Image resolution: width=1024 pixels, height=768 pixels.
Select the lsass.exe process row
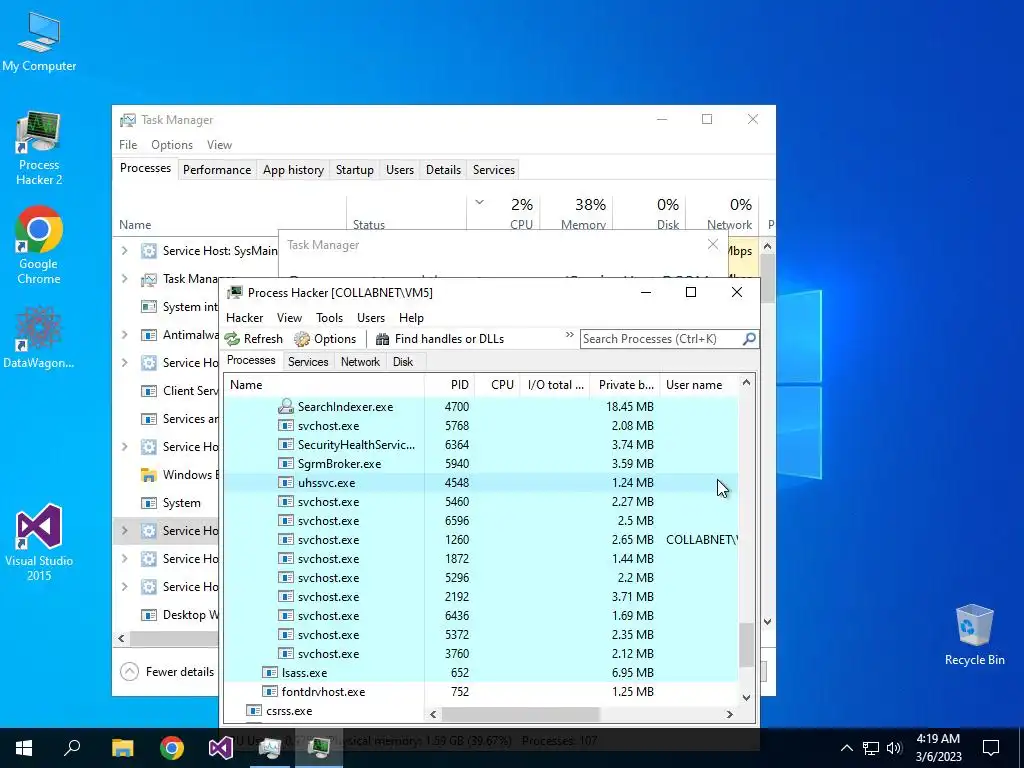tap(481, 673)
